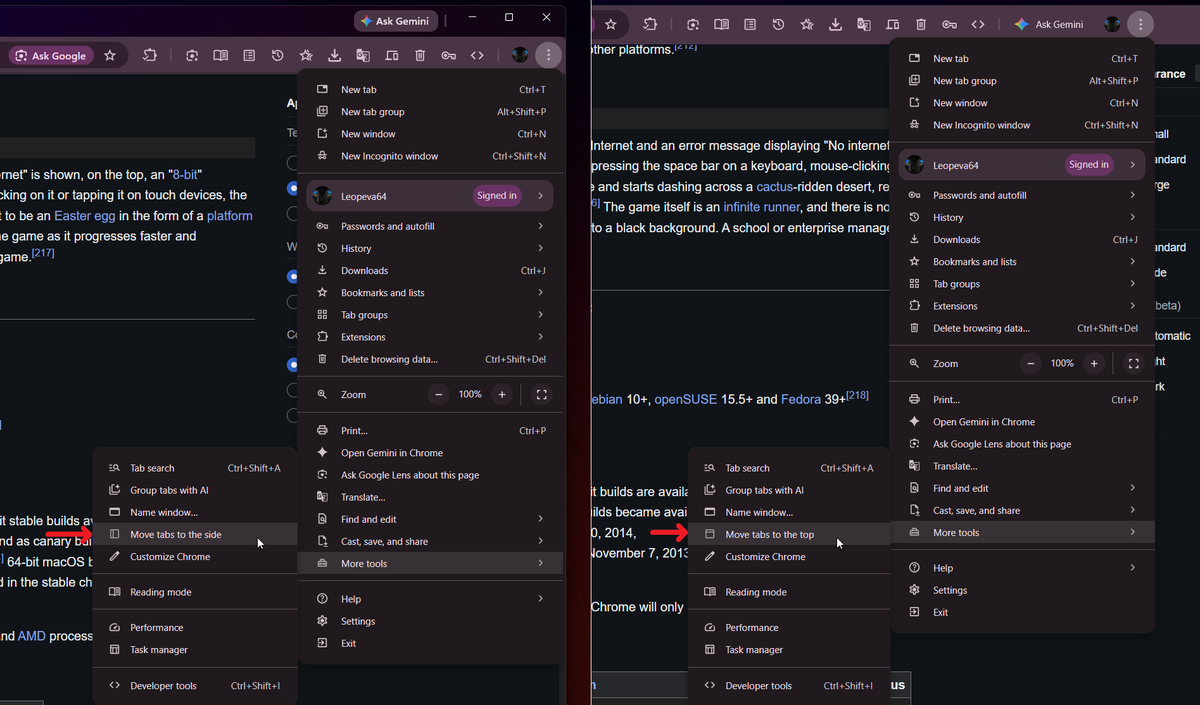Screen dimensions: 1200x705
Task: Expand Tab groups in right menu
Action: [1022, 284]
